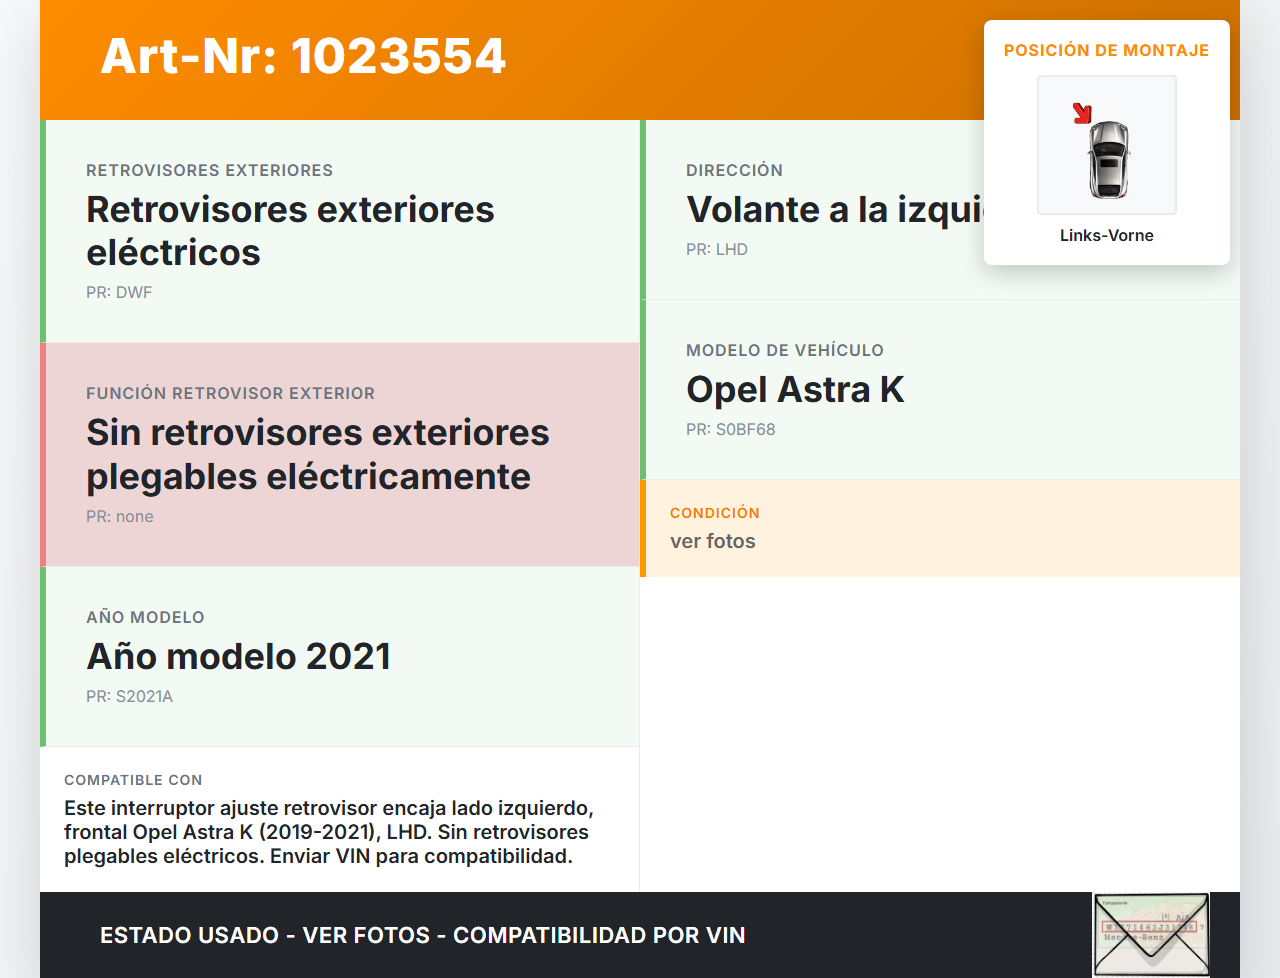This screenshot has width=1280, height=978.
Task: Select the "Opel Astra K" value
Action: click(795, 389)
